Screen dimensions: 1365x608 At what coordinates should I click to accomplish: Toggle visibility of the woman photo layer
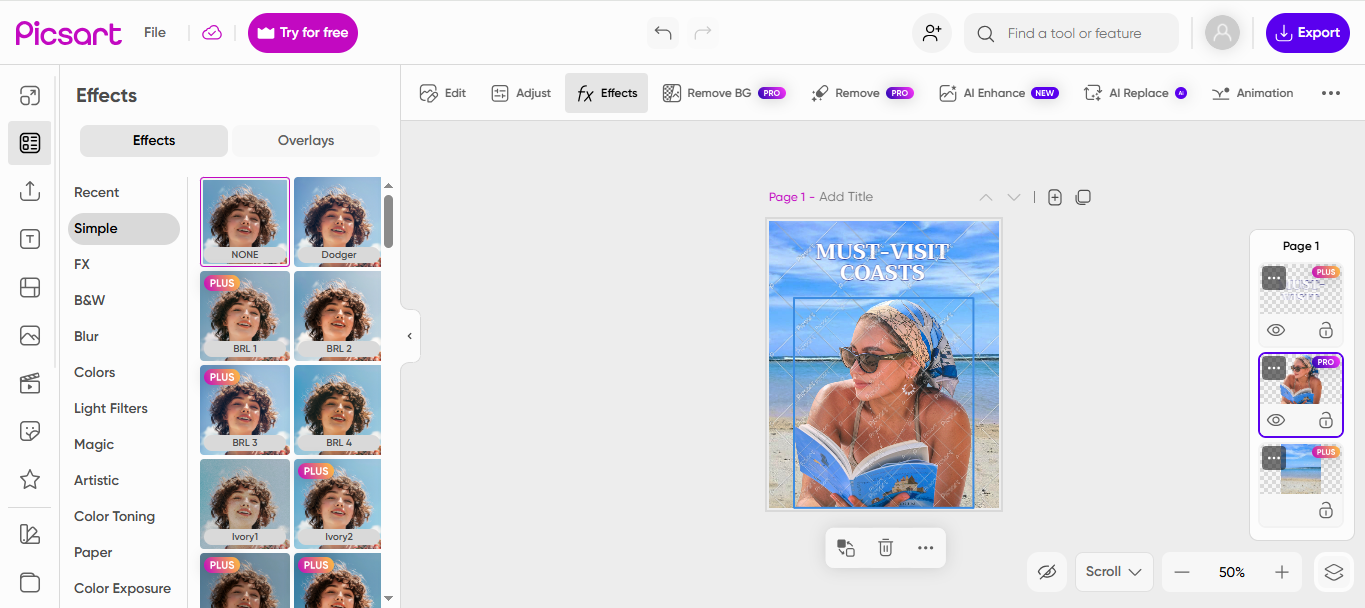(1276, 420)
